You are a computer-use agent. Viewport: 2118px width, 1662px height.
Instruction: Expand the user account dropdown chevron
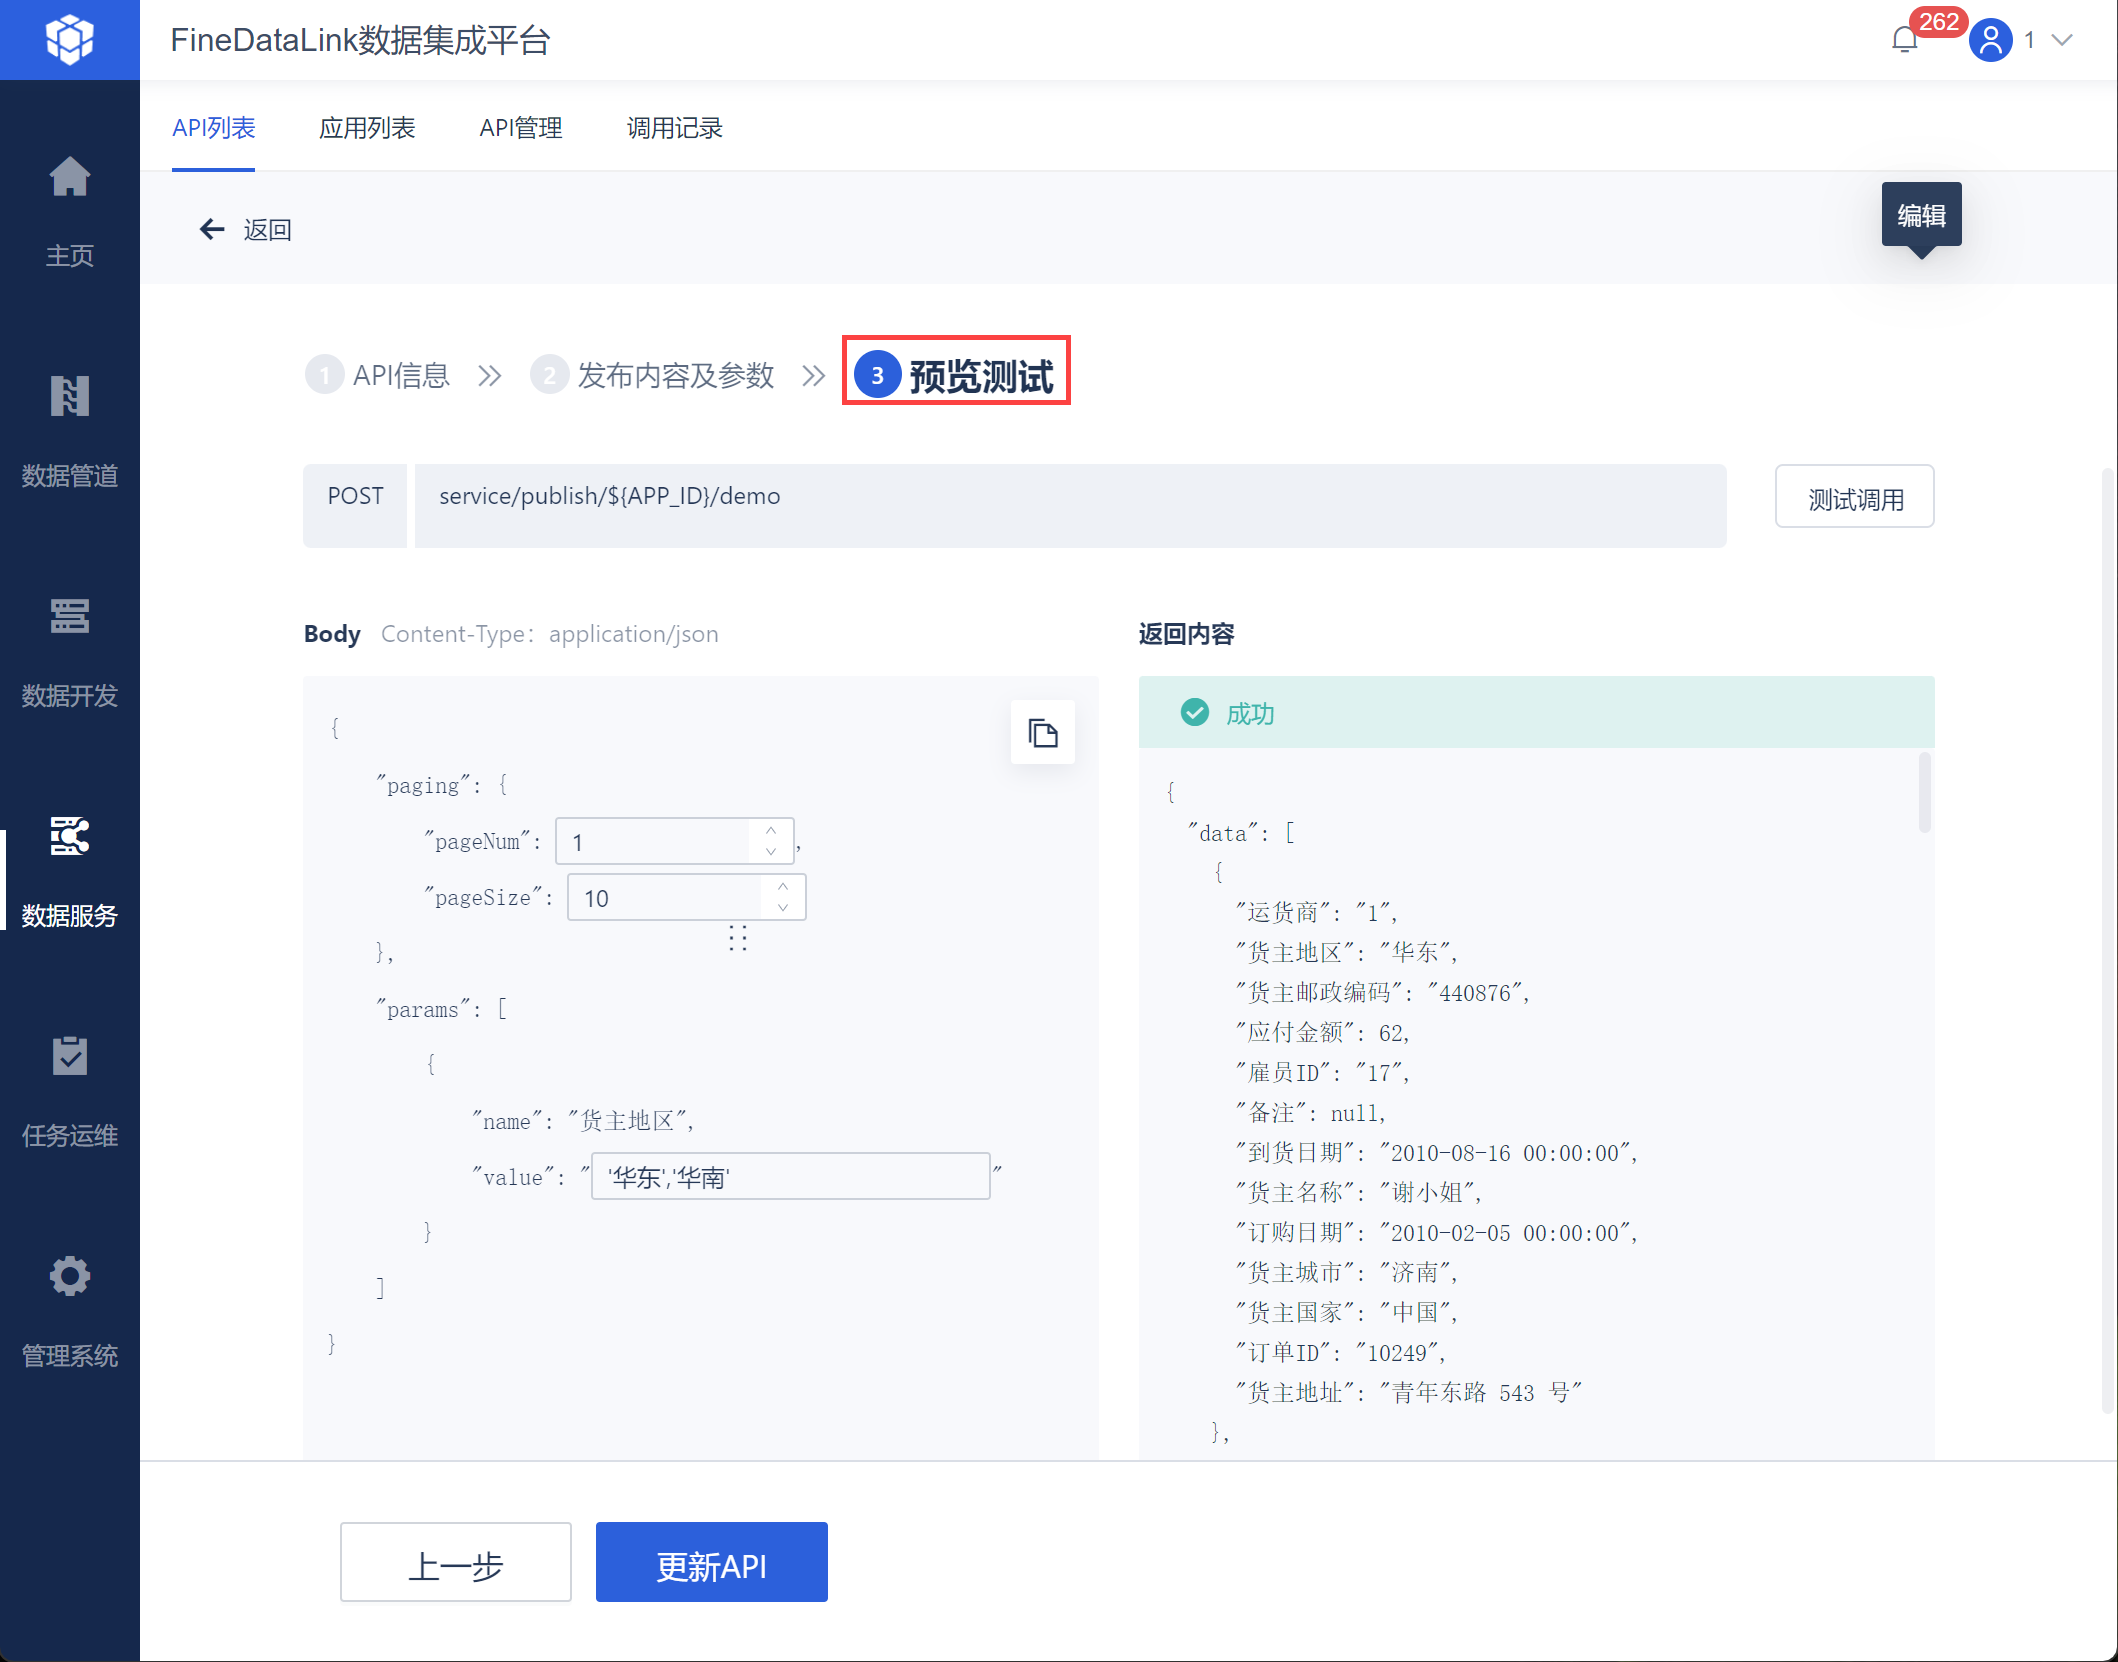[2062, 40]
